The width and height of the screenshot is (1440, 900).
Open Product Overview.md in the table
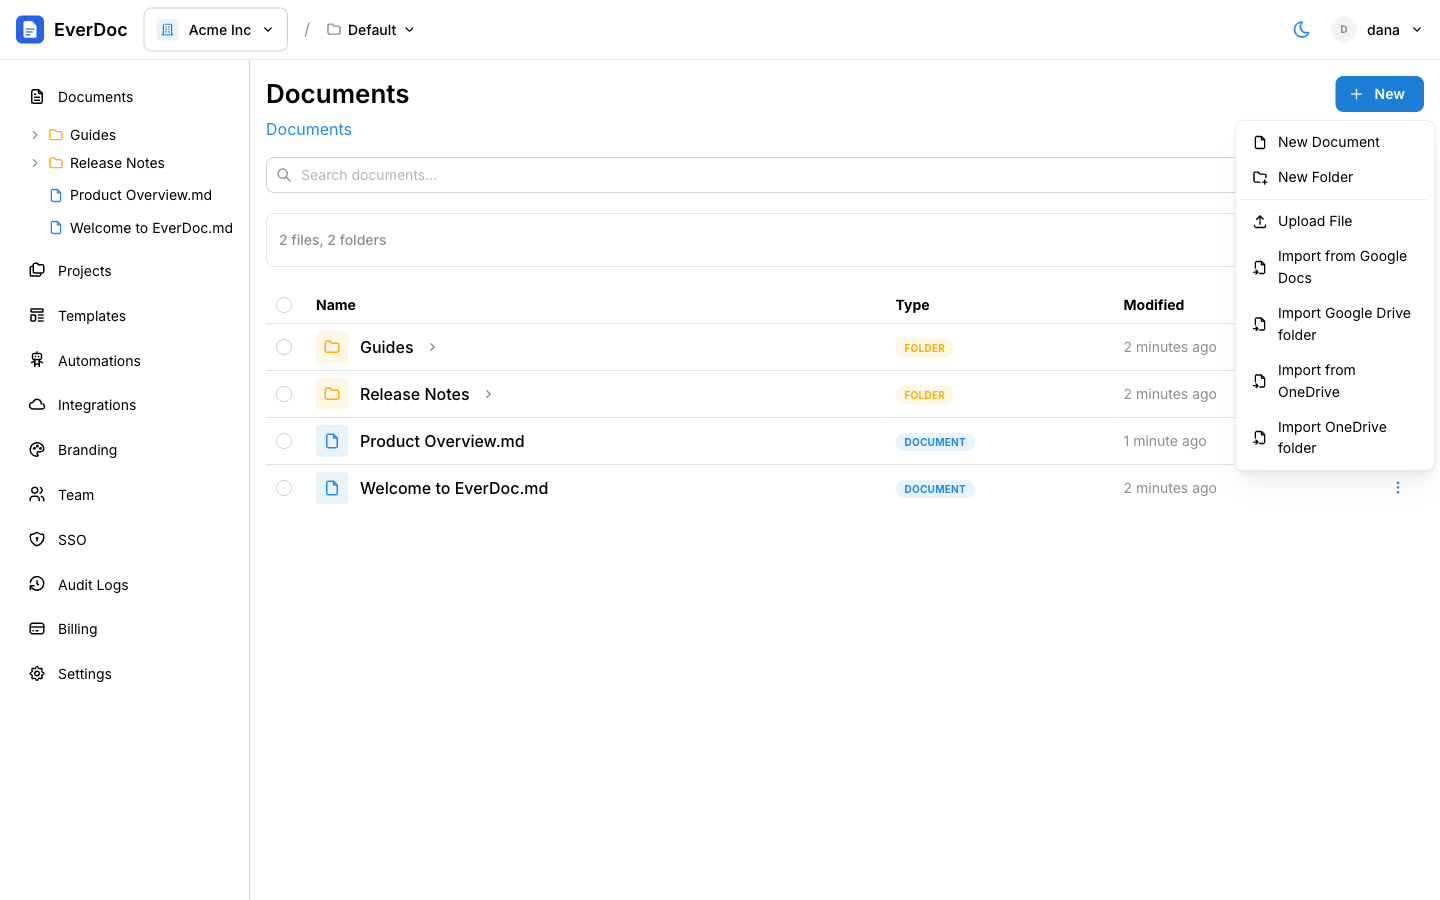click(442, 441)
